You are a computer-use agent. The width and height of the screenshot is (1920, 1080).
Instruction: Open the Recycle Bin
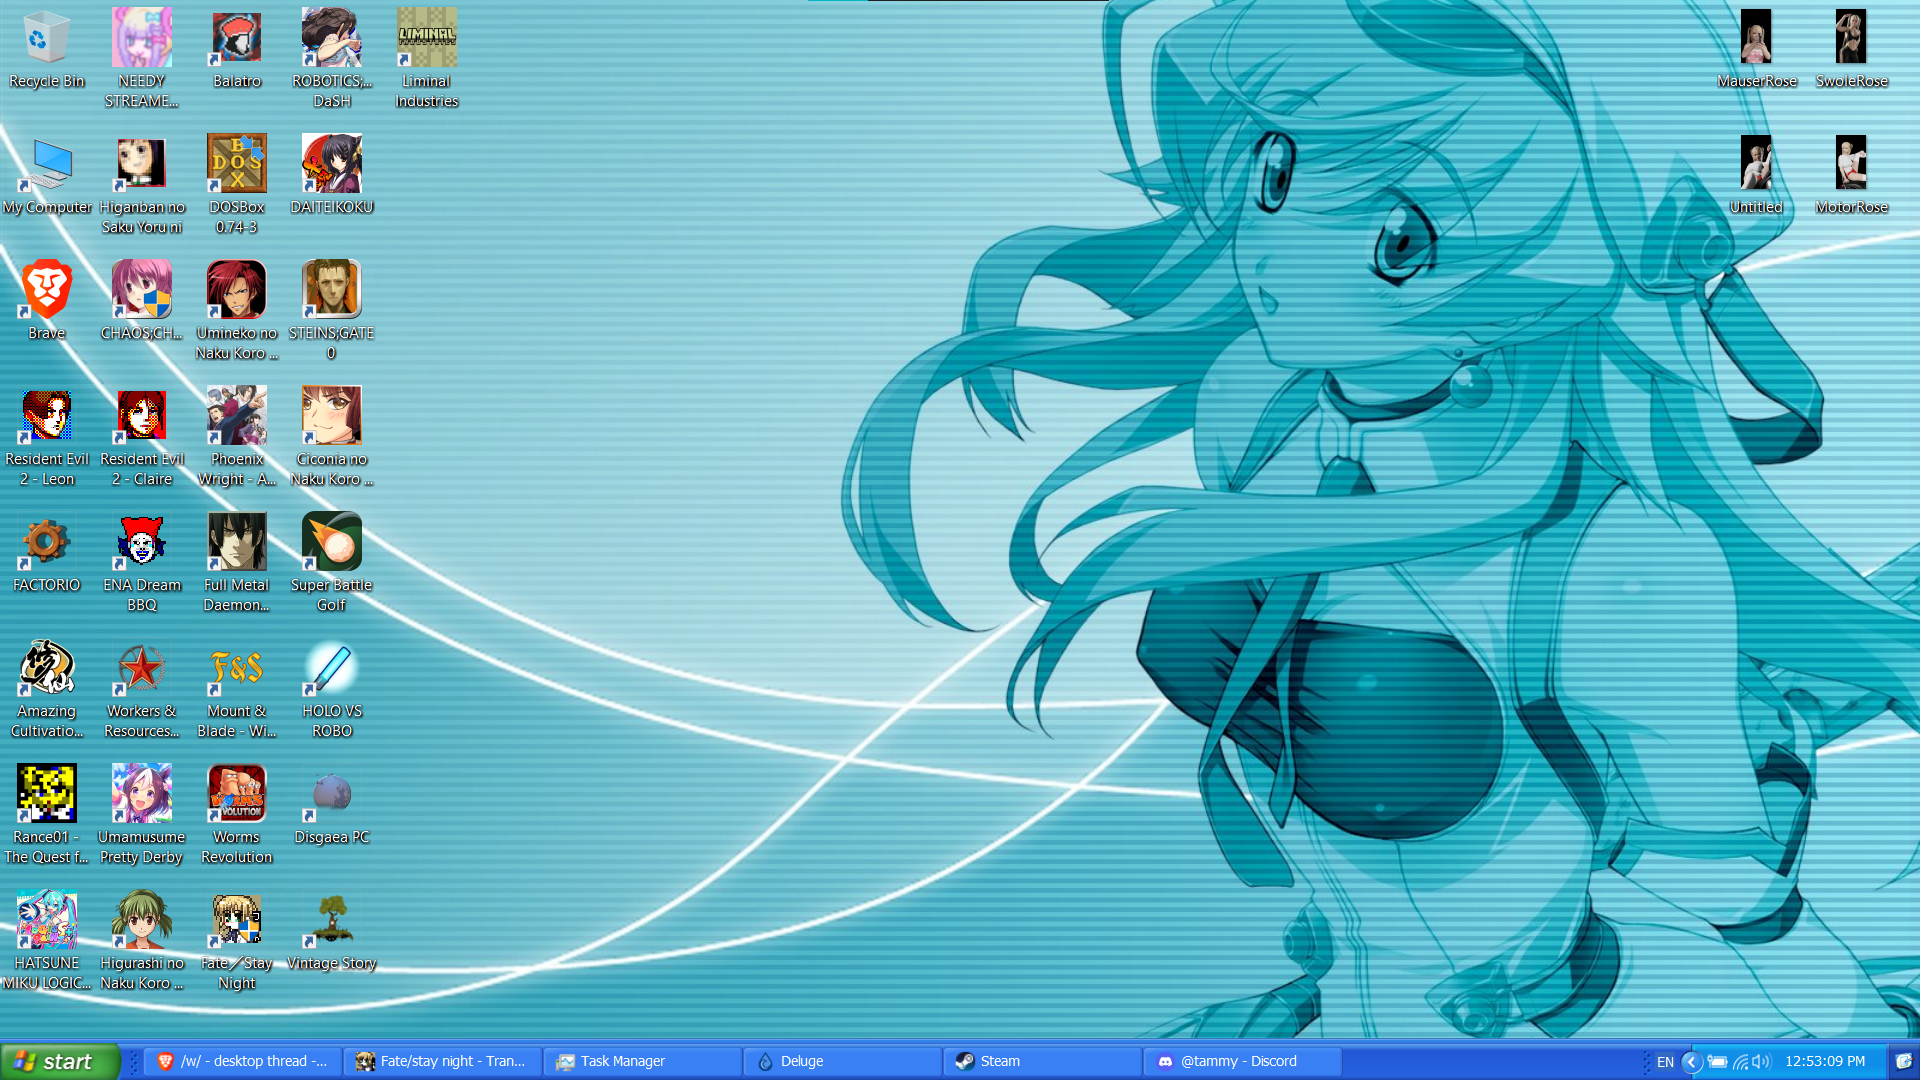point(46,38)
